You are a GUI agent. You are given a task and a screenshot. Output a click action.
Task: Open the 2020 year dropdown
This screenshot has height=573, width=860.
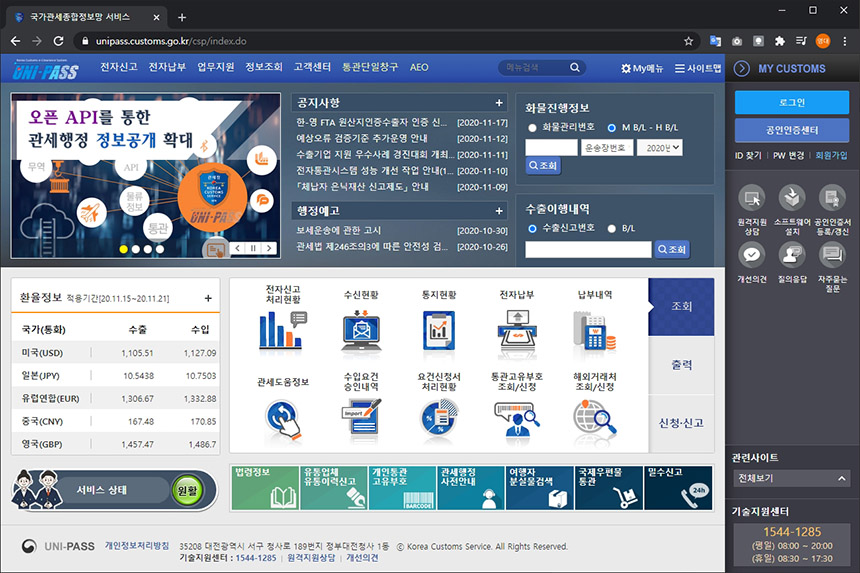click(660, 147)
